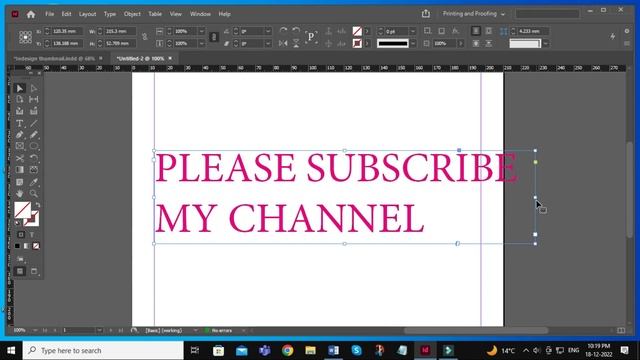Select the Gradient Swatch tool
Screen dimensions: 640x360
[x=20, y=170]
